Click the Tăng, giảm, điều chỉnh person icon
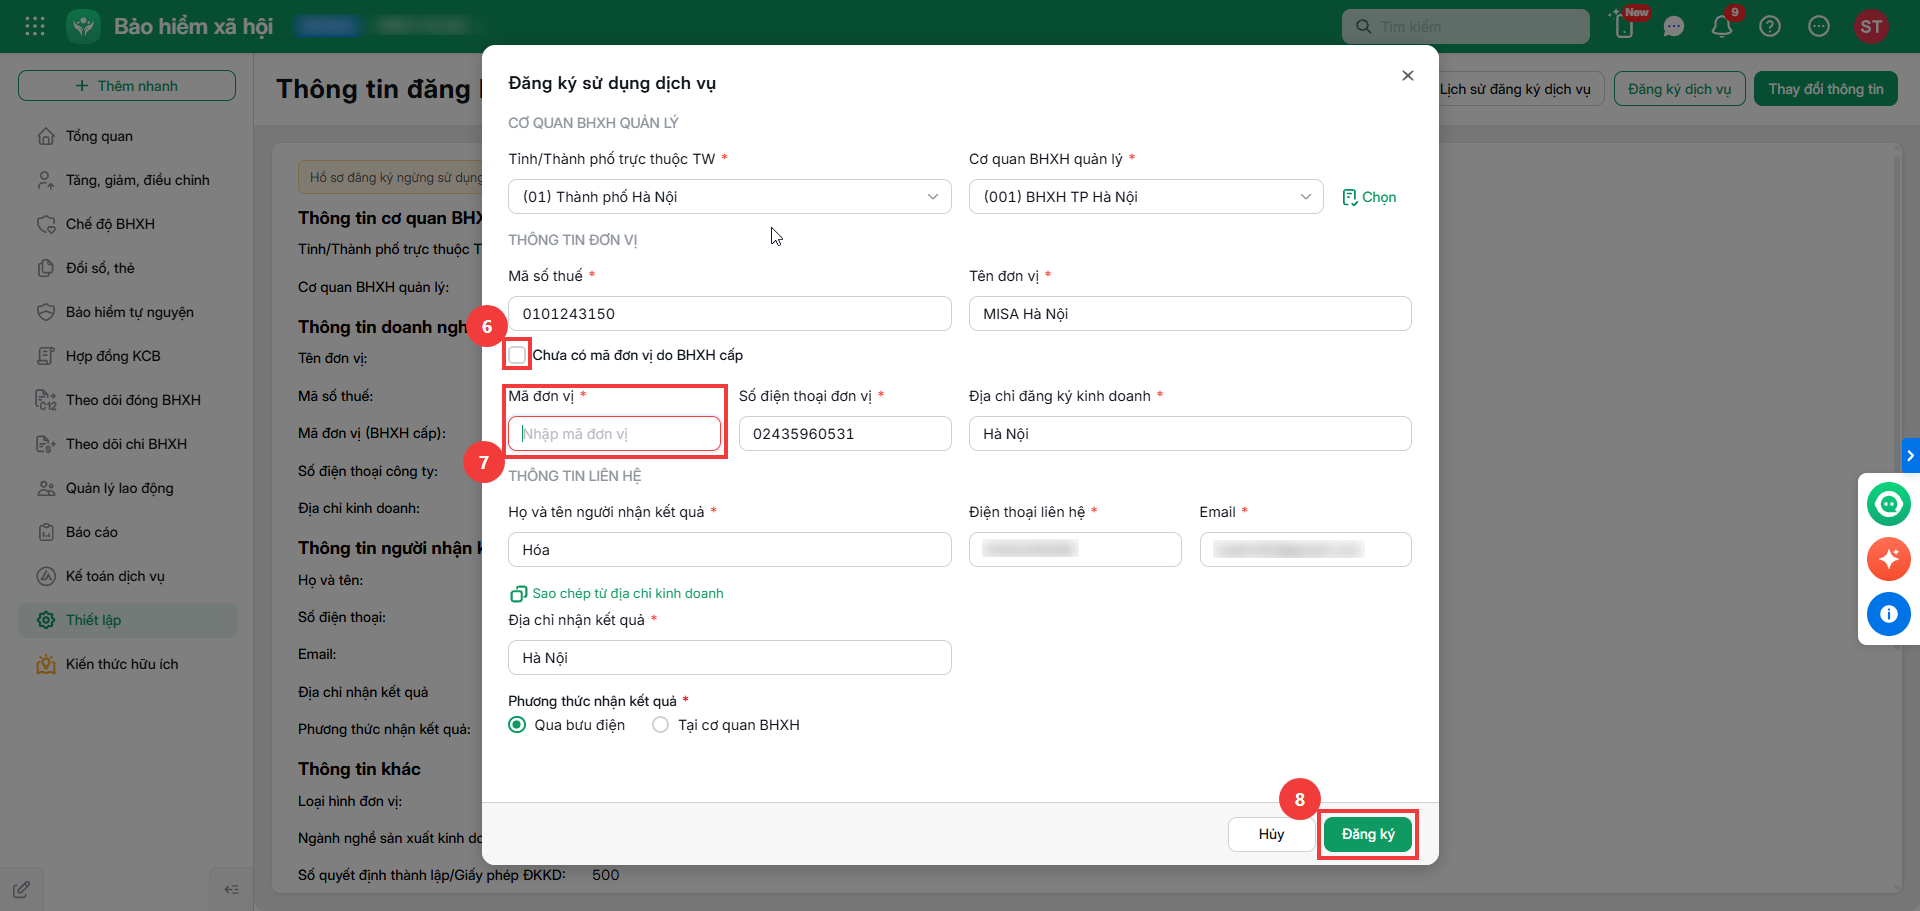 (46, 180)
